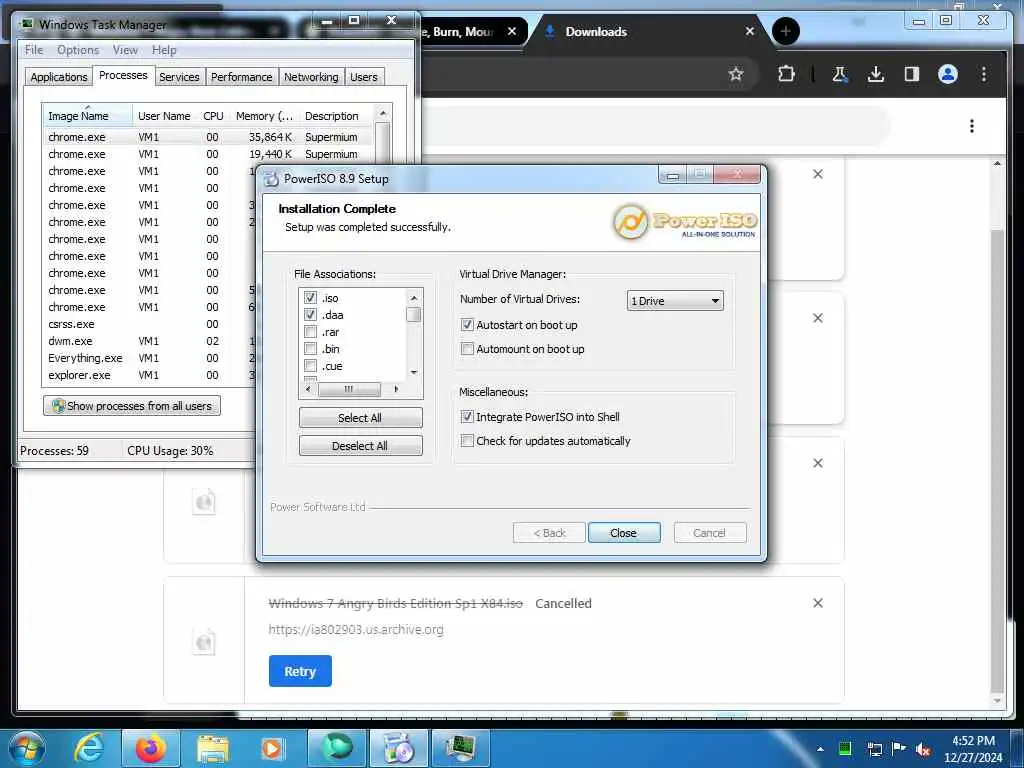This screenshot has height=768, width=1024.
Task: Toggle Autostart on boot up
Action: 467,325
